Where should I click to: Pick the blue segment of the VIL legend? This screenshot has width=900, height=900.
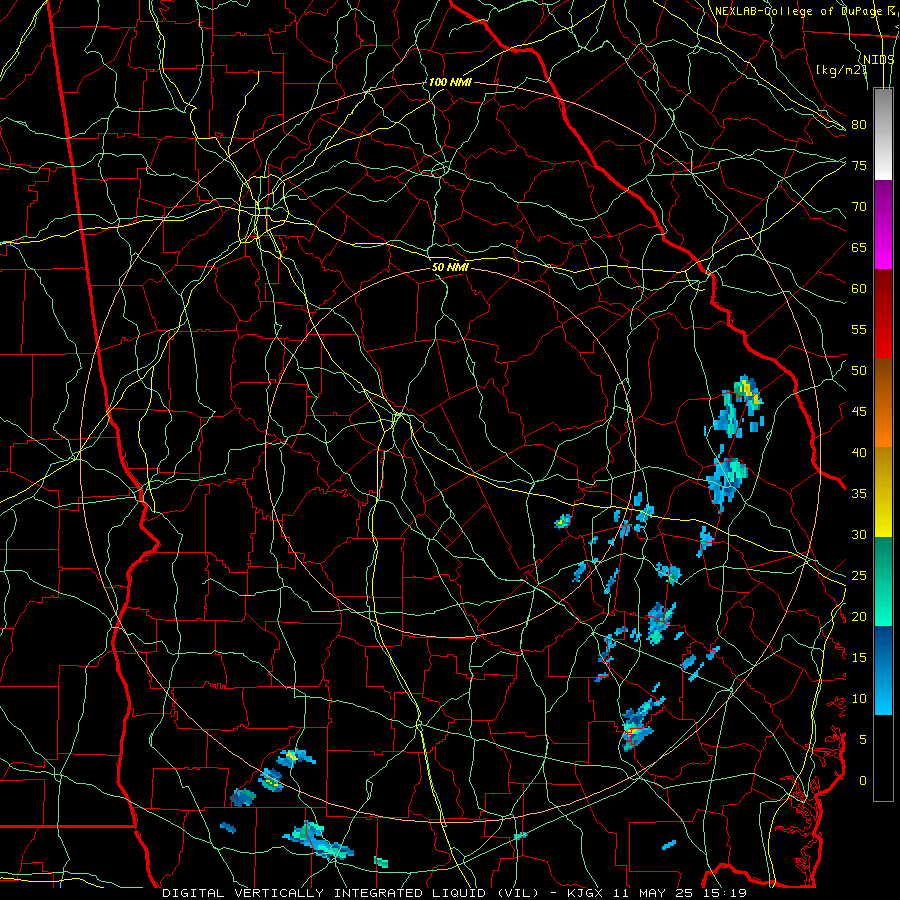point(883,670)
